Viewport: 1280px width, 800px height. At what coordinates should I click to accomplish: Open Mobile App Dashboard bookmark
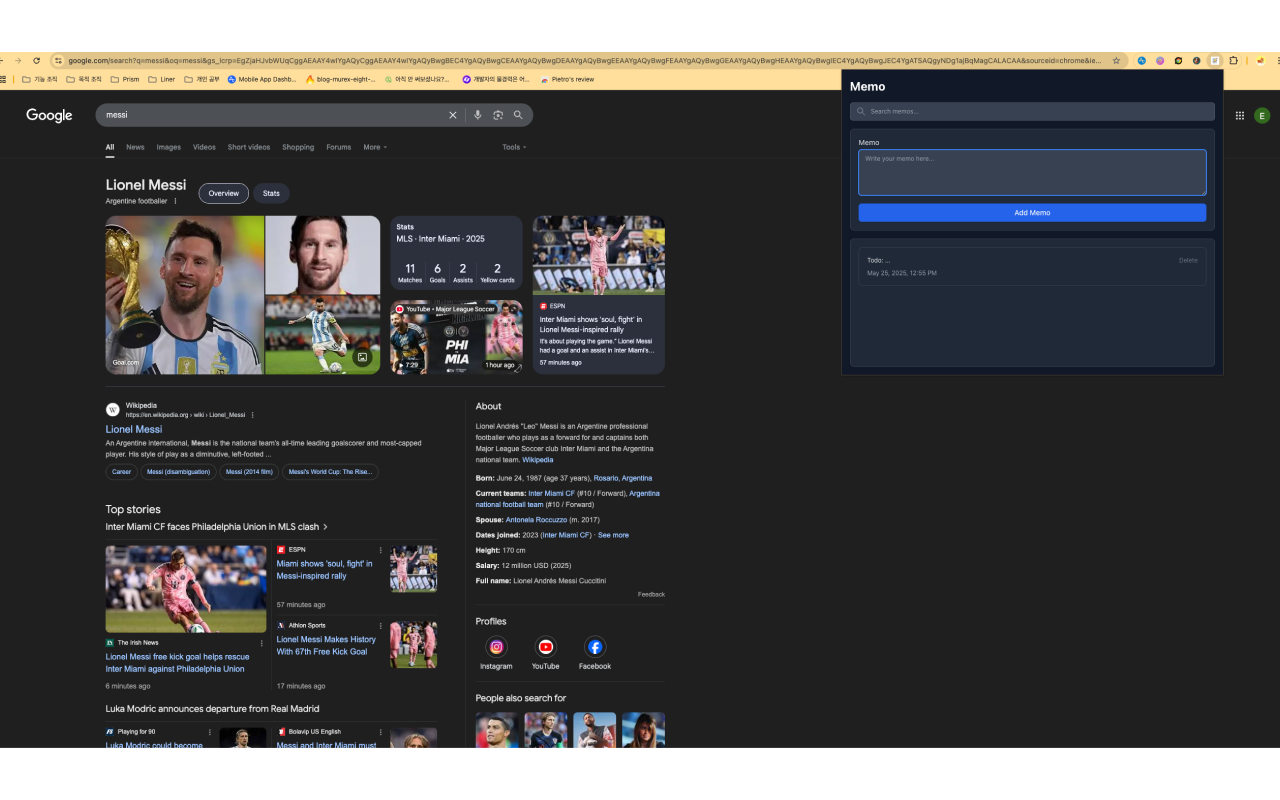tap(262, 79)
